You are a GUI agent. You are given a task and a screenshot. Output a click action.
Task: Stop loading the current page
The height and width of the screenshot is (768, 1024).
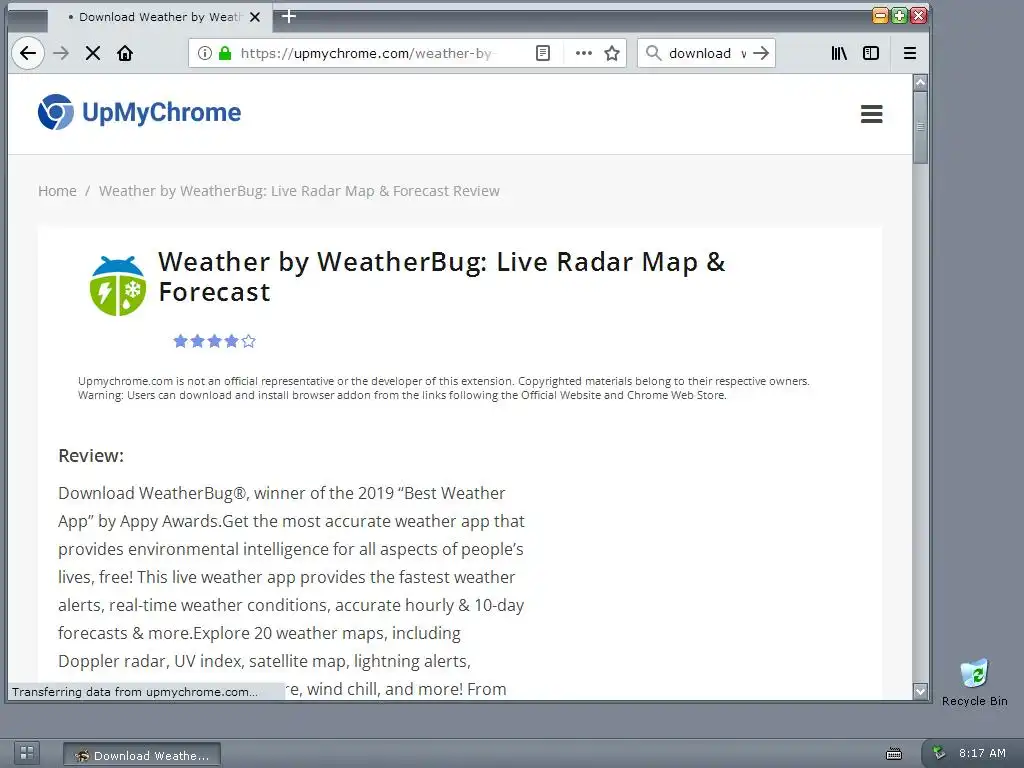[93, 53]
